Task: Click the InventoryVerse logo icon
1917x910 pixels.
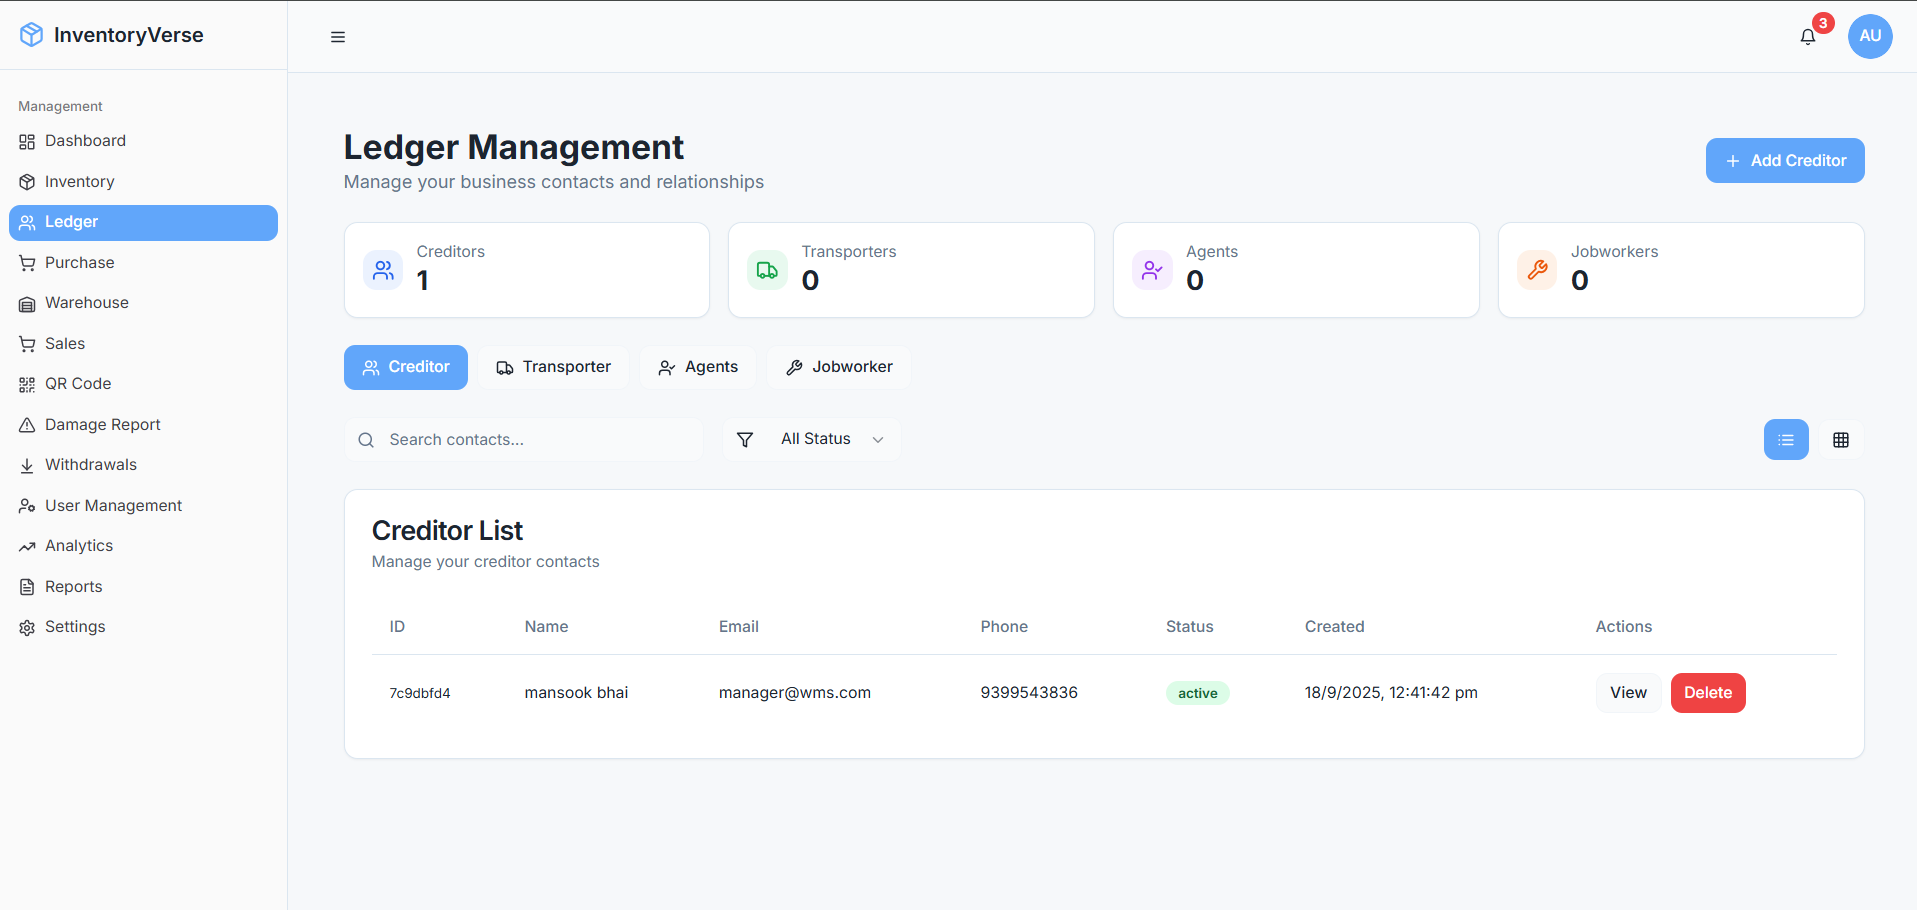Action: point(30,34)
